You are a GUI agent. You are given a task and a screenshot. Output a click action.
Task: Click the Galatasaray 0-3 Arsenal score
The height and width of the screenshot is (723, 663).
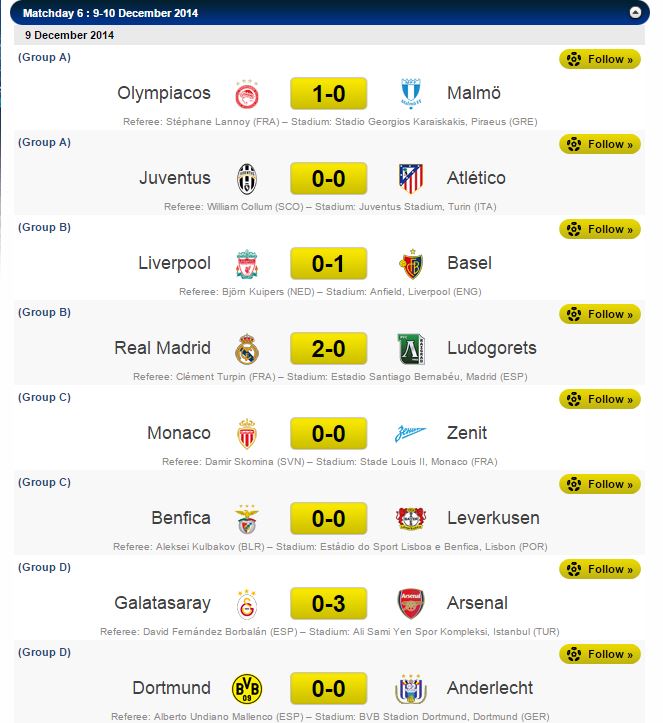click(329, 604)
